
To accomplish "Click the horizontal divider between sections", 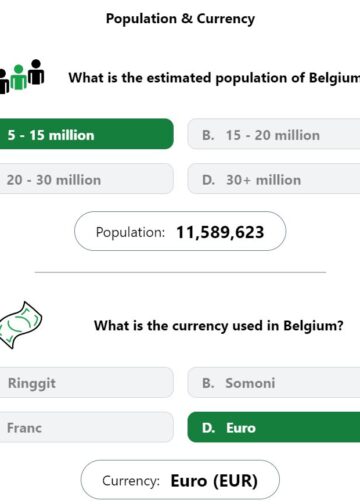I will pos(180,272).
